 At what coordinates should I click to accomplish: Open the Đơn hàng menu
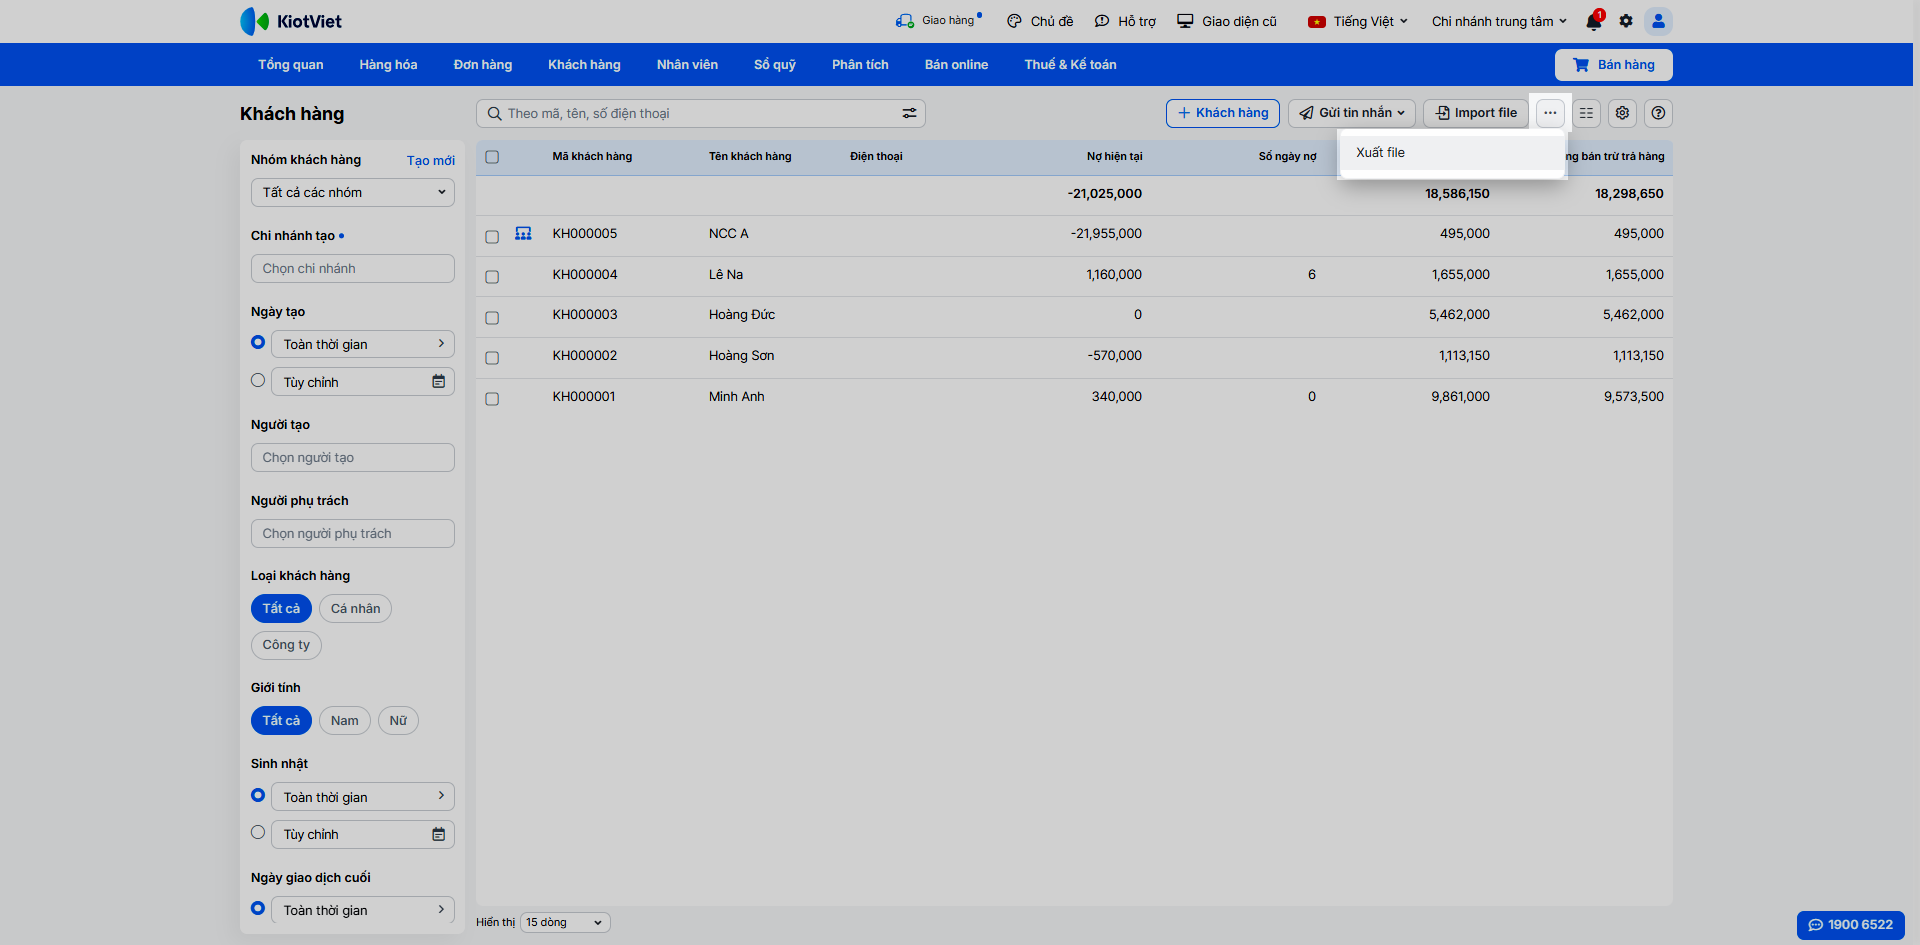[483, 64]
